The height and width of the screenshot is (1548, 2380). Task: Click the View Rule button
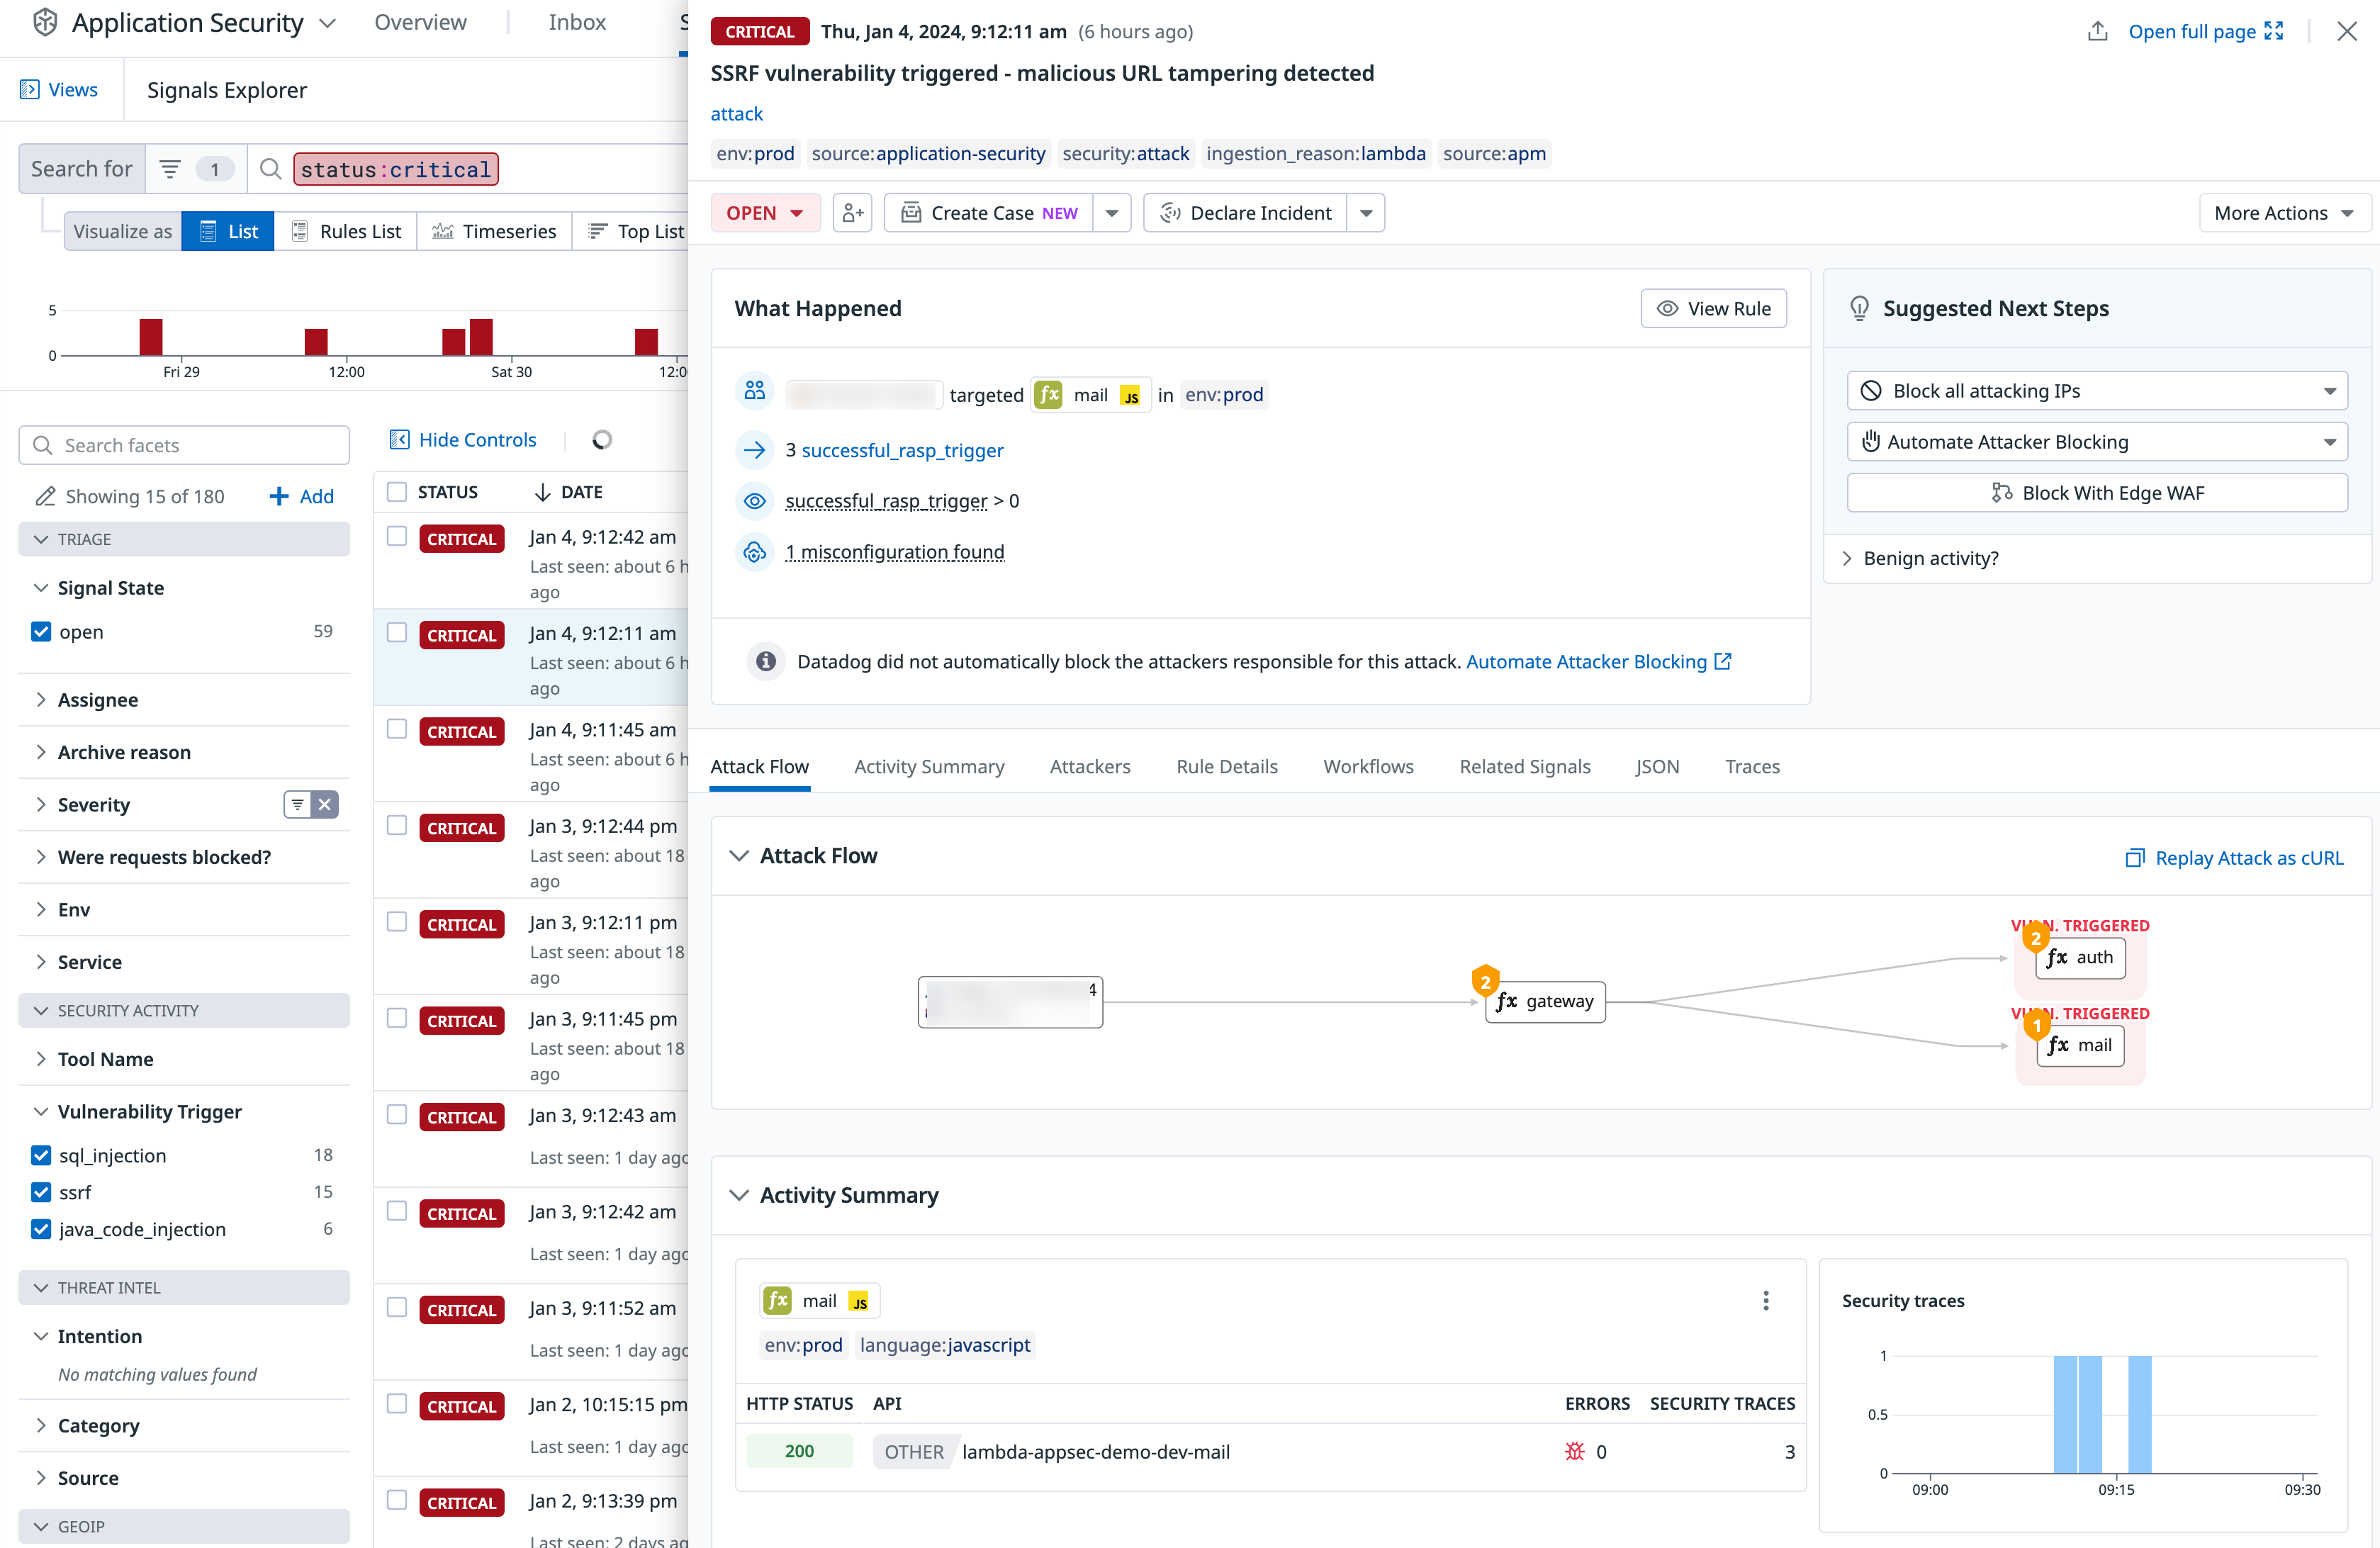(1713, 309)
